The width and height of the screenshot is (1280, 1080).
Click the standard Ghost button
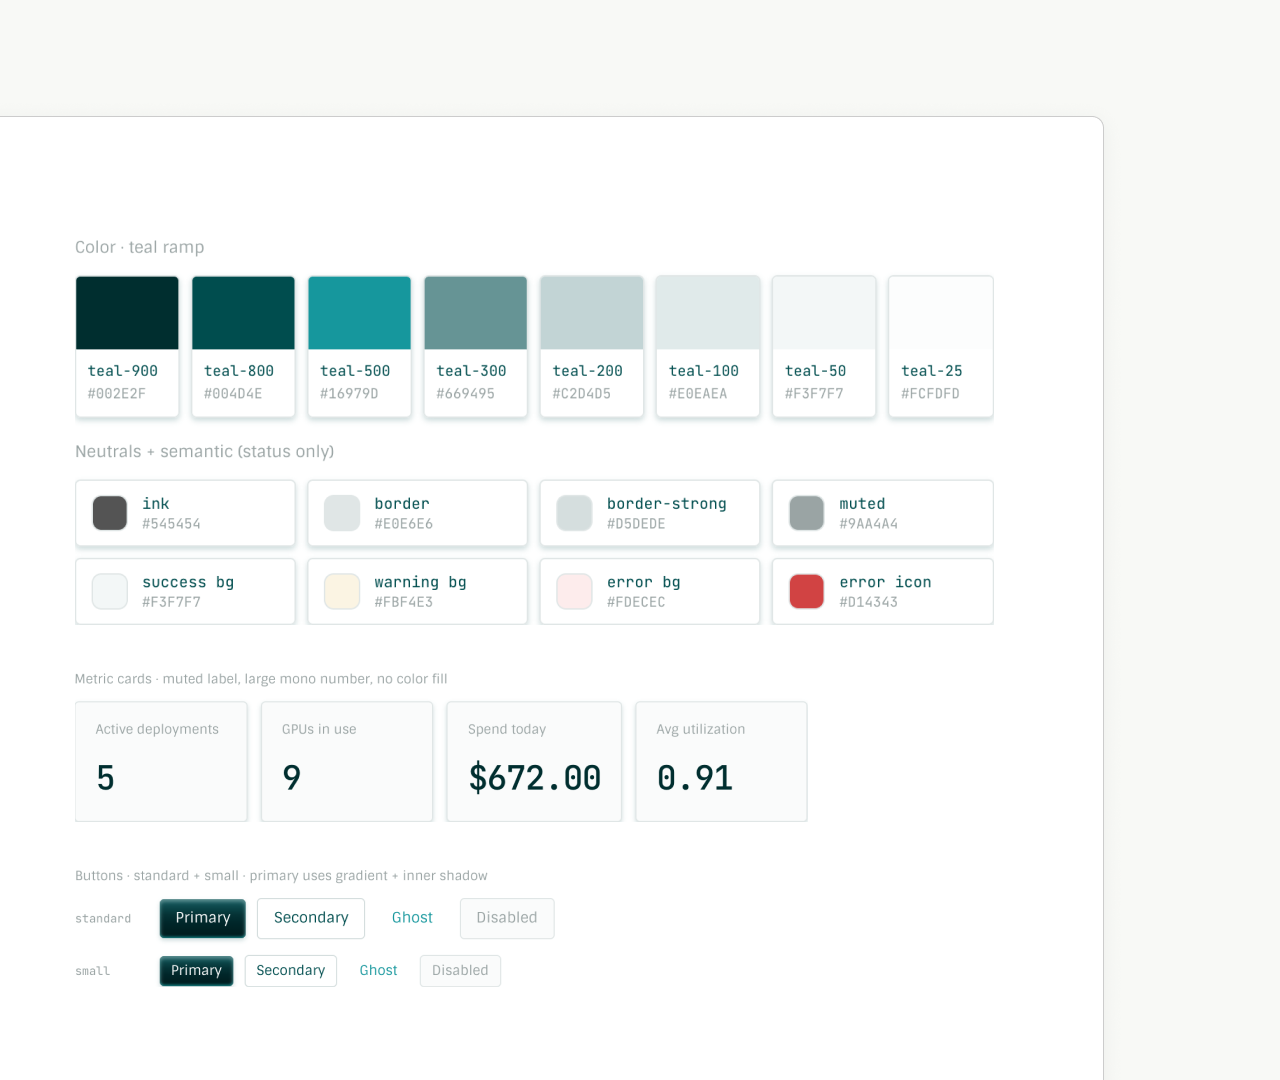pos(412,918)
